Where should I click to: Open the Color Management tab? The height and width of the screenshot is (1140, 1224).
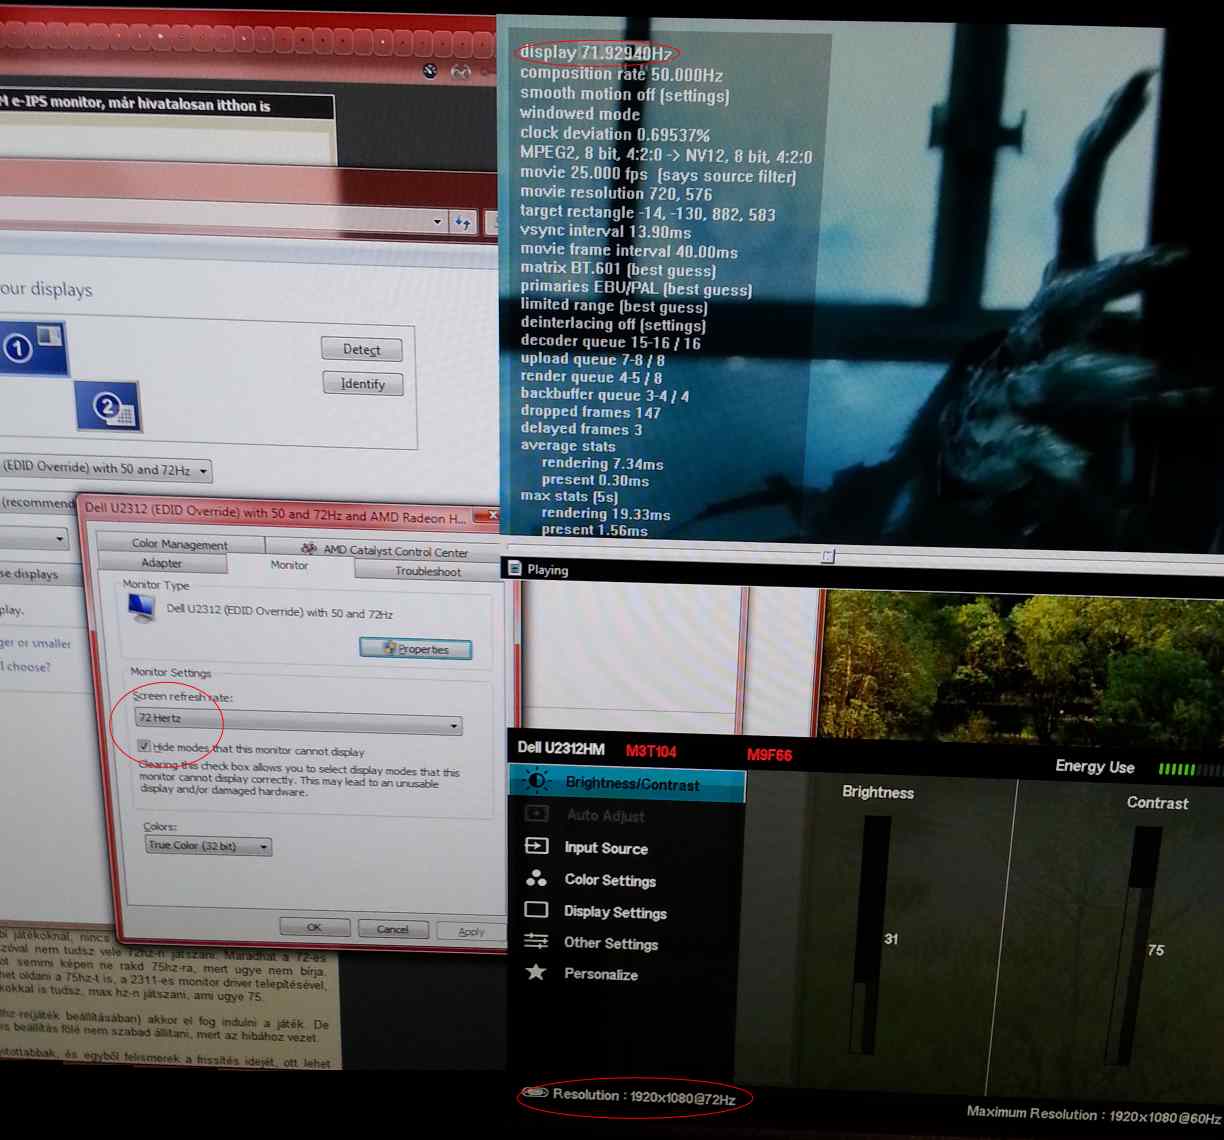[x=180, y=544]
